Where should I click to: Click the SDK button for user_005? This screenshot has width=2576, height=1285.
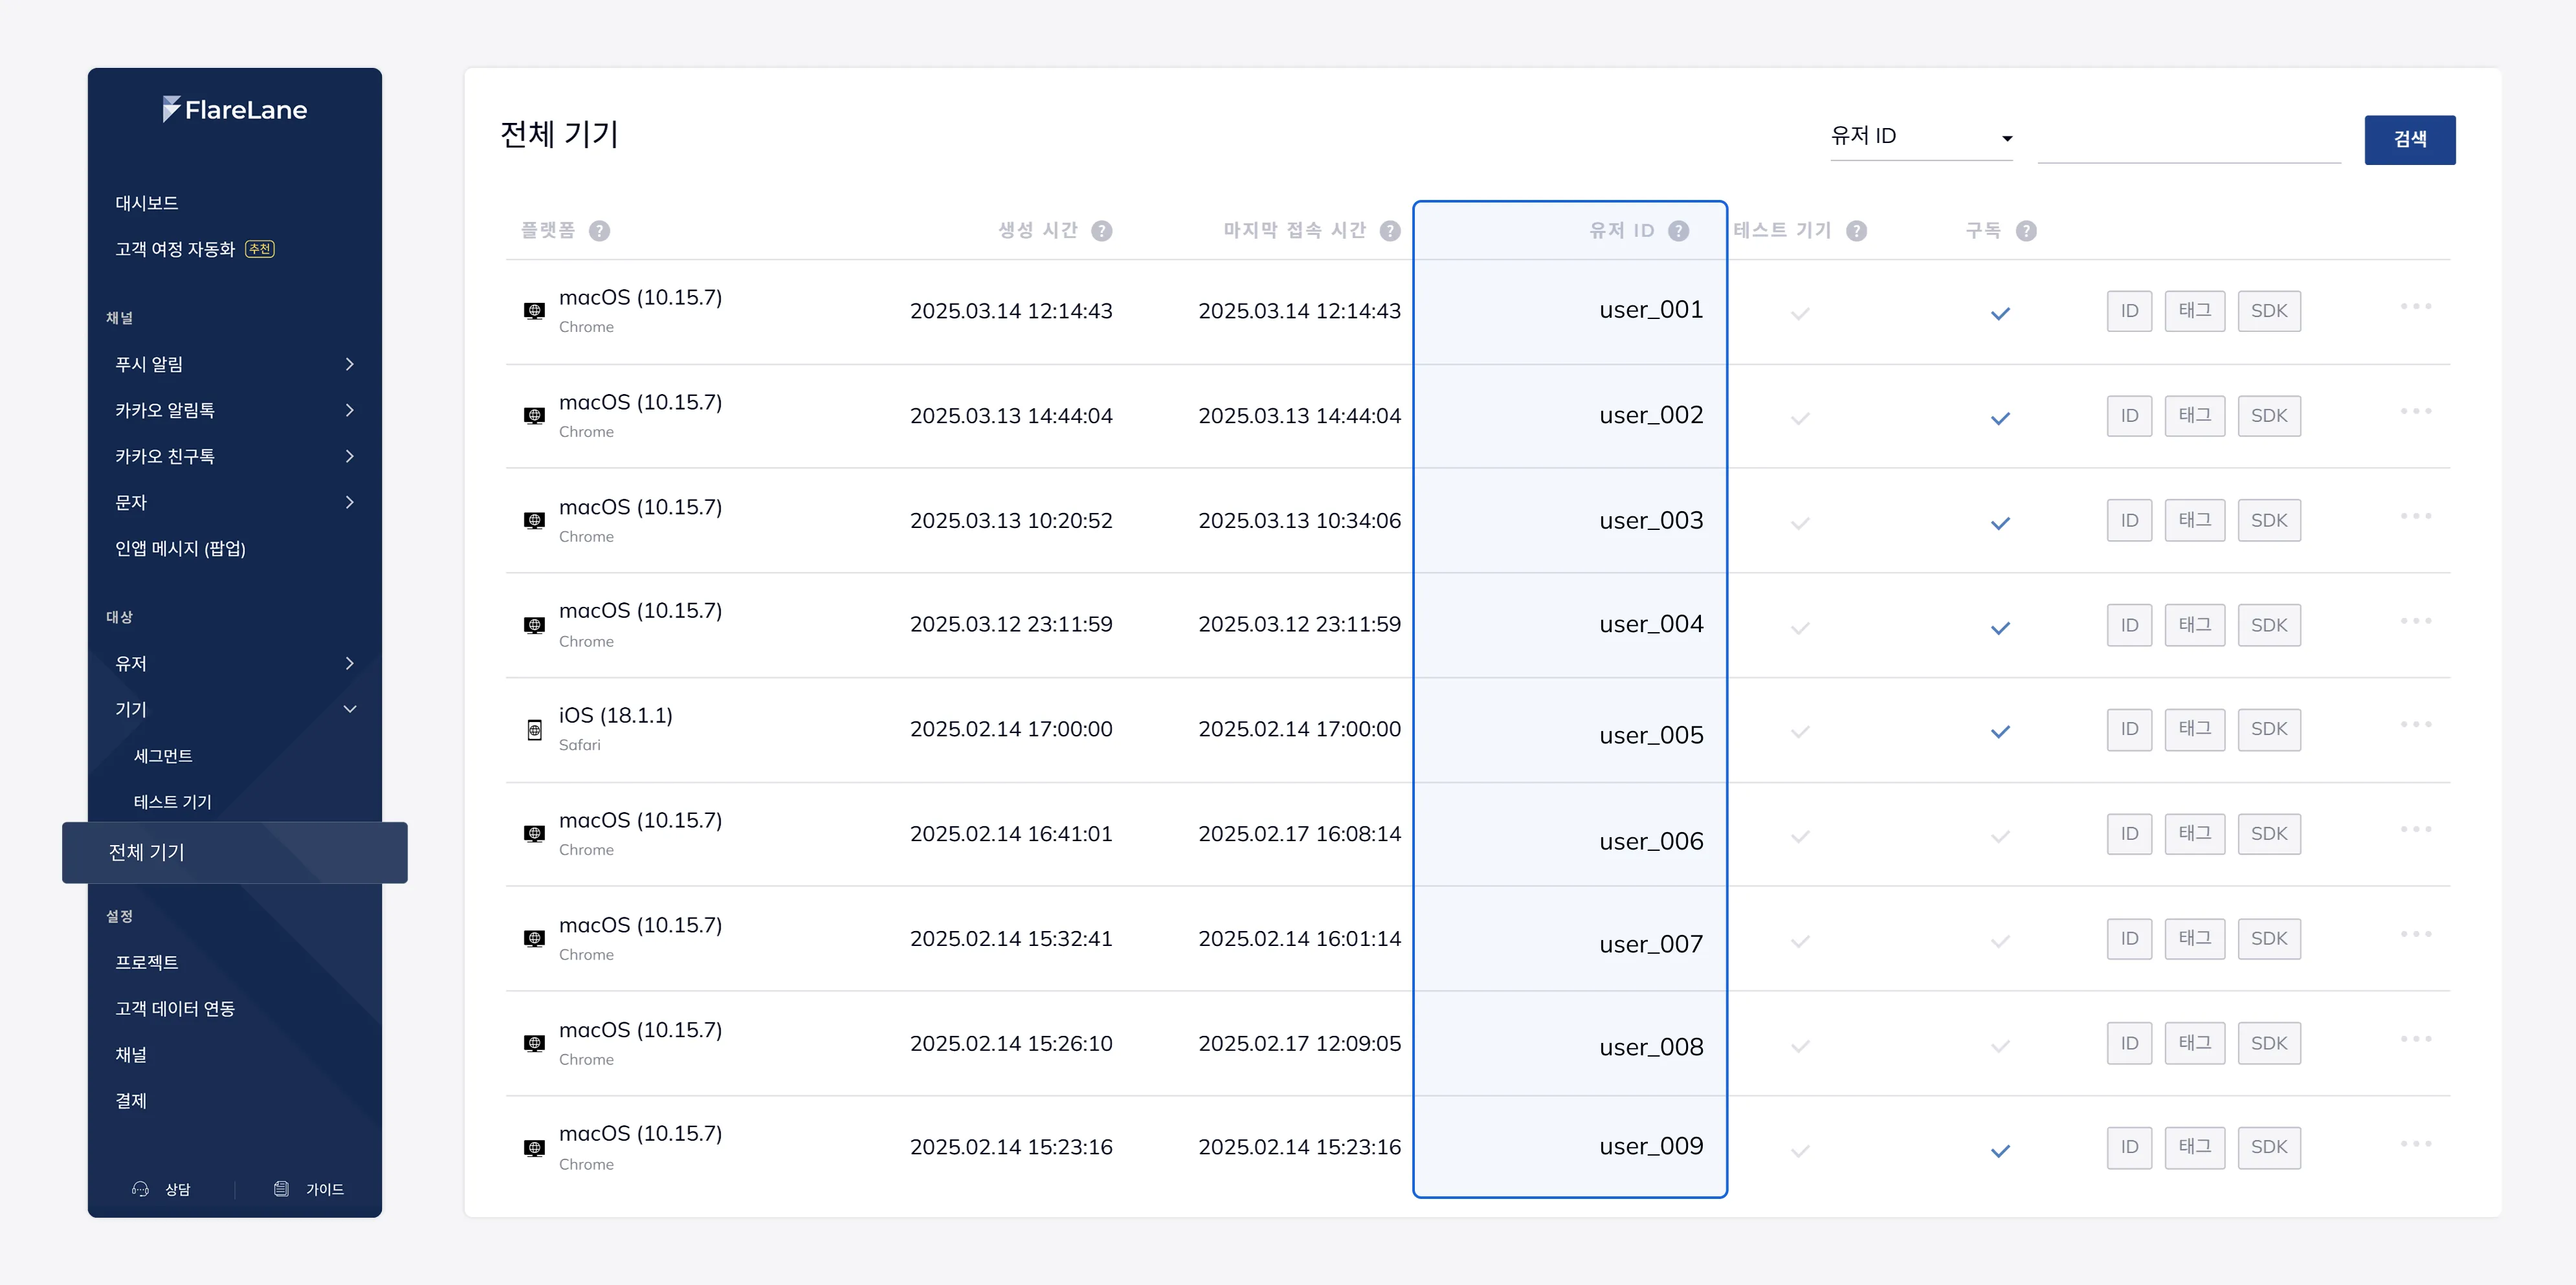coord(2269,729)
